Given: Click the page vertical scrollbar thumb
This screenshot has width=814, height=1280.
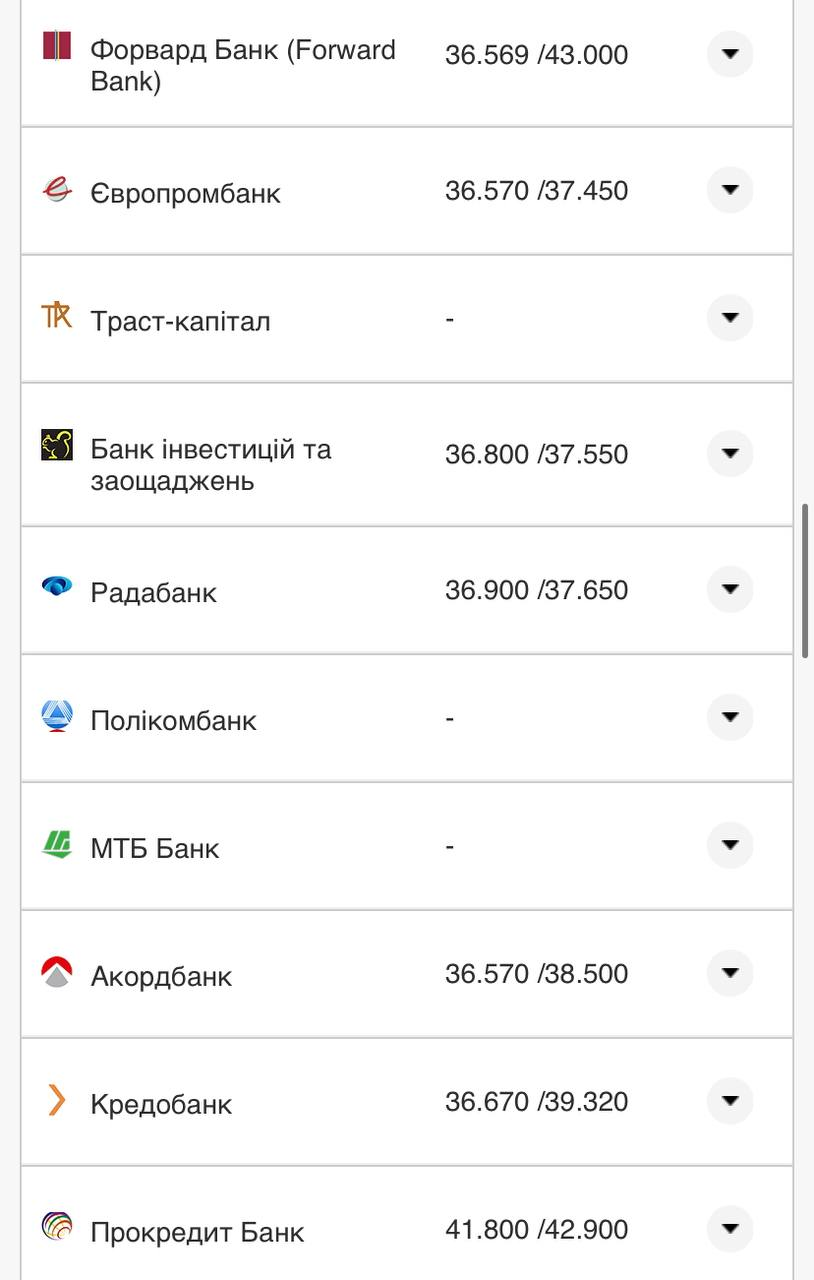Looking at the screenshot, I should (805, 582).
